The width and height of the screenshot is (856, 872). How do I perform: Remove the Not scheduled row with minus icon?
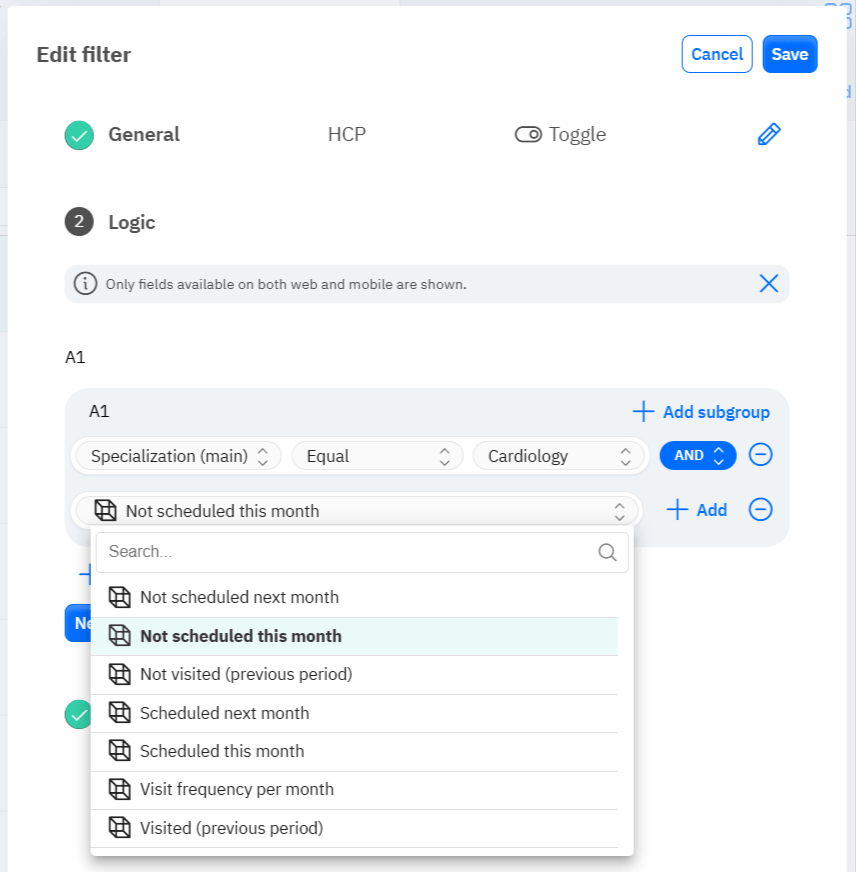pyautogui.click(x=760, y=509)
